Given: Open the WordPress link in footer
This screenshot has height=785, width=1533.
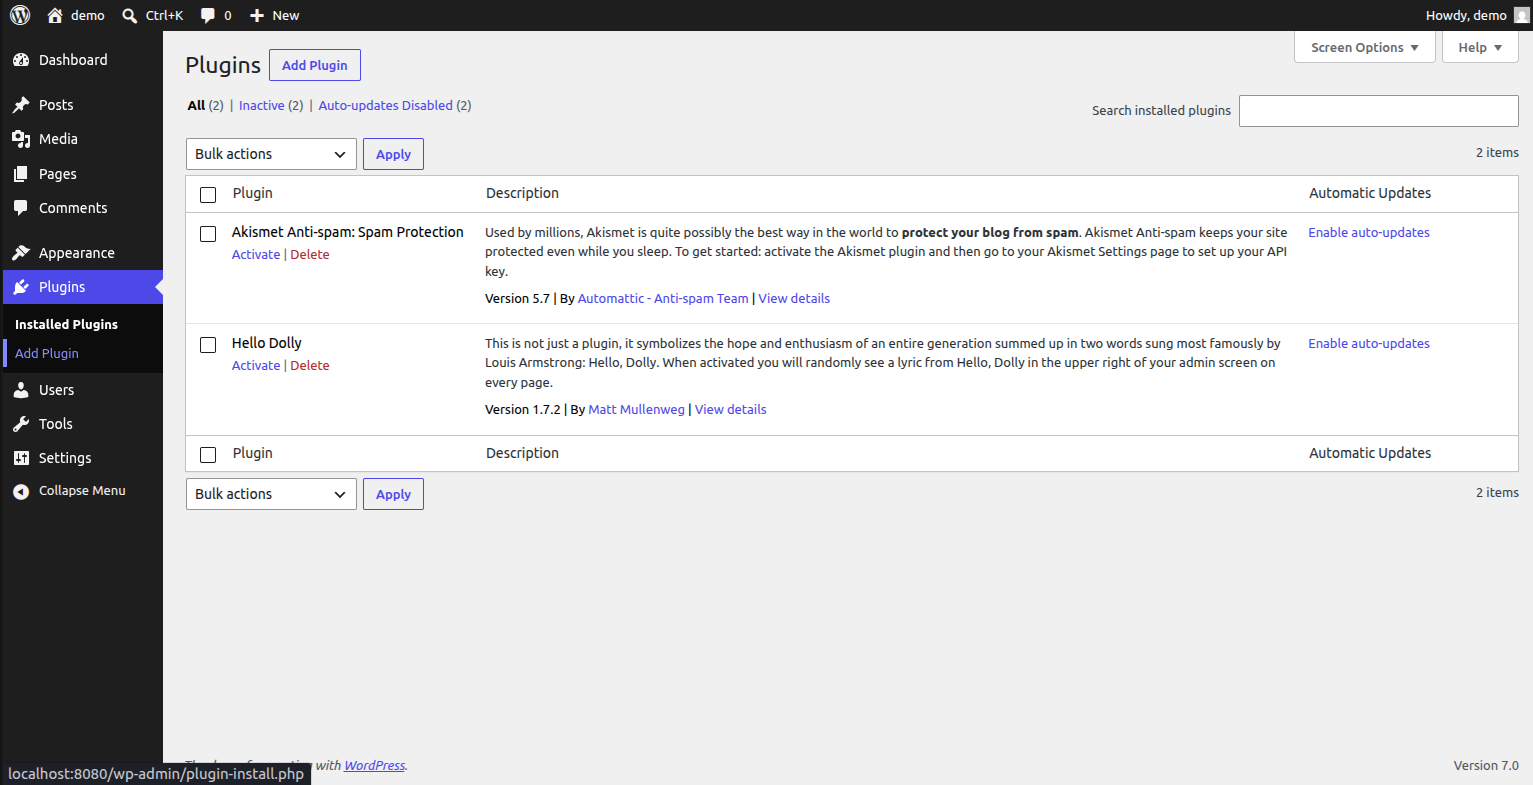Looking at the screenshot, I should [375, 765].
